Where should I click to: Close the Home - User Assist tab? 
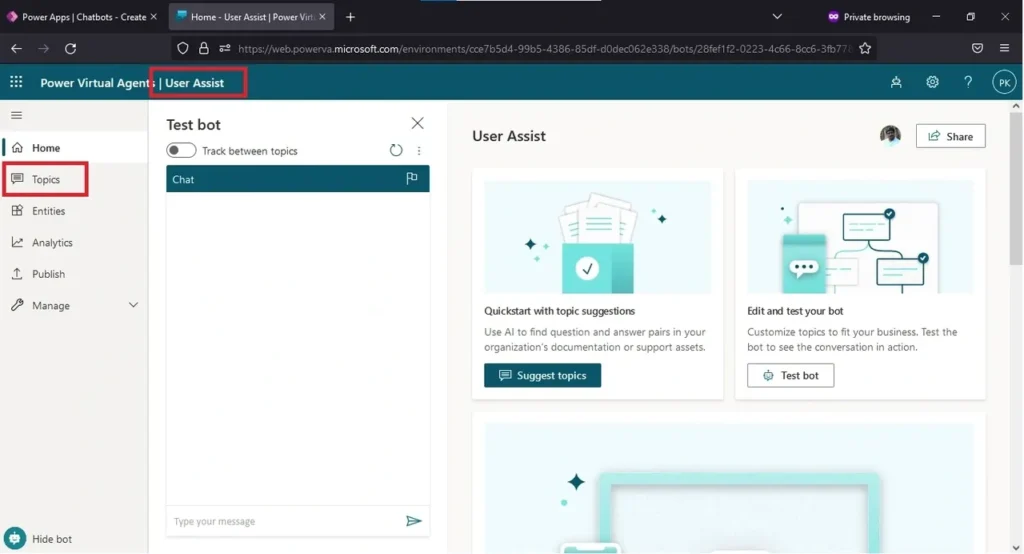click(322, 17)
